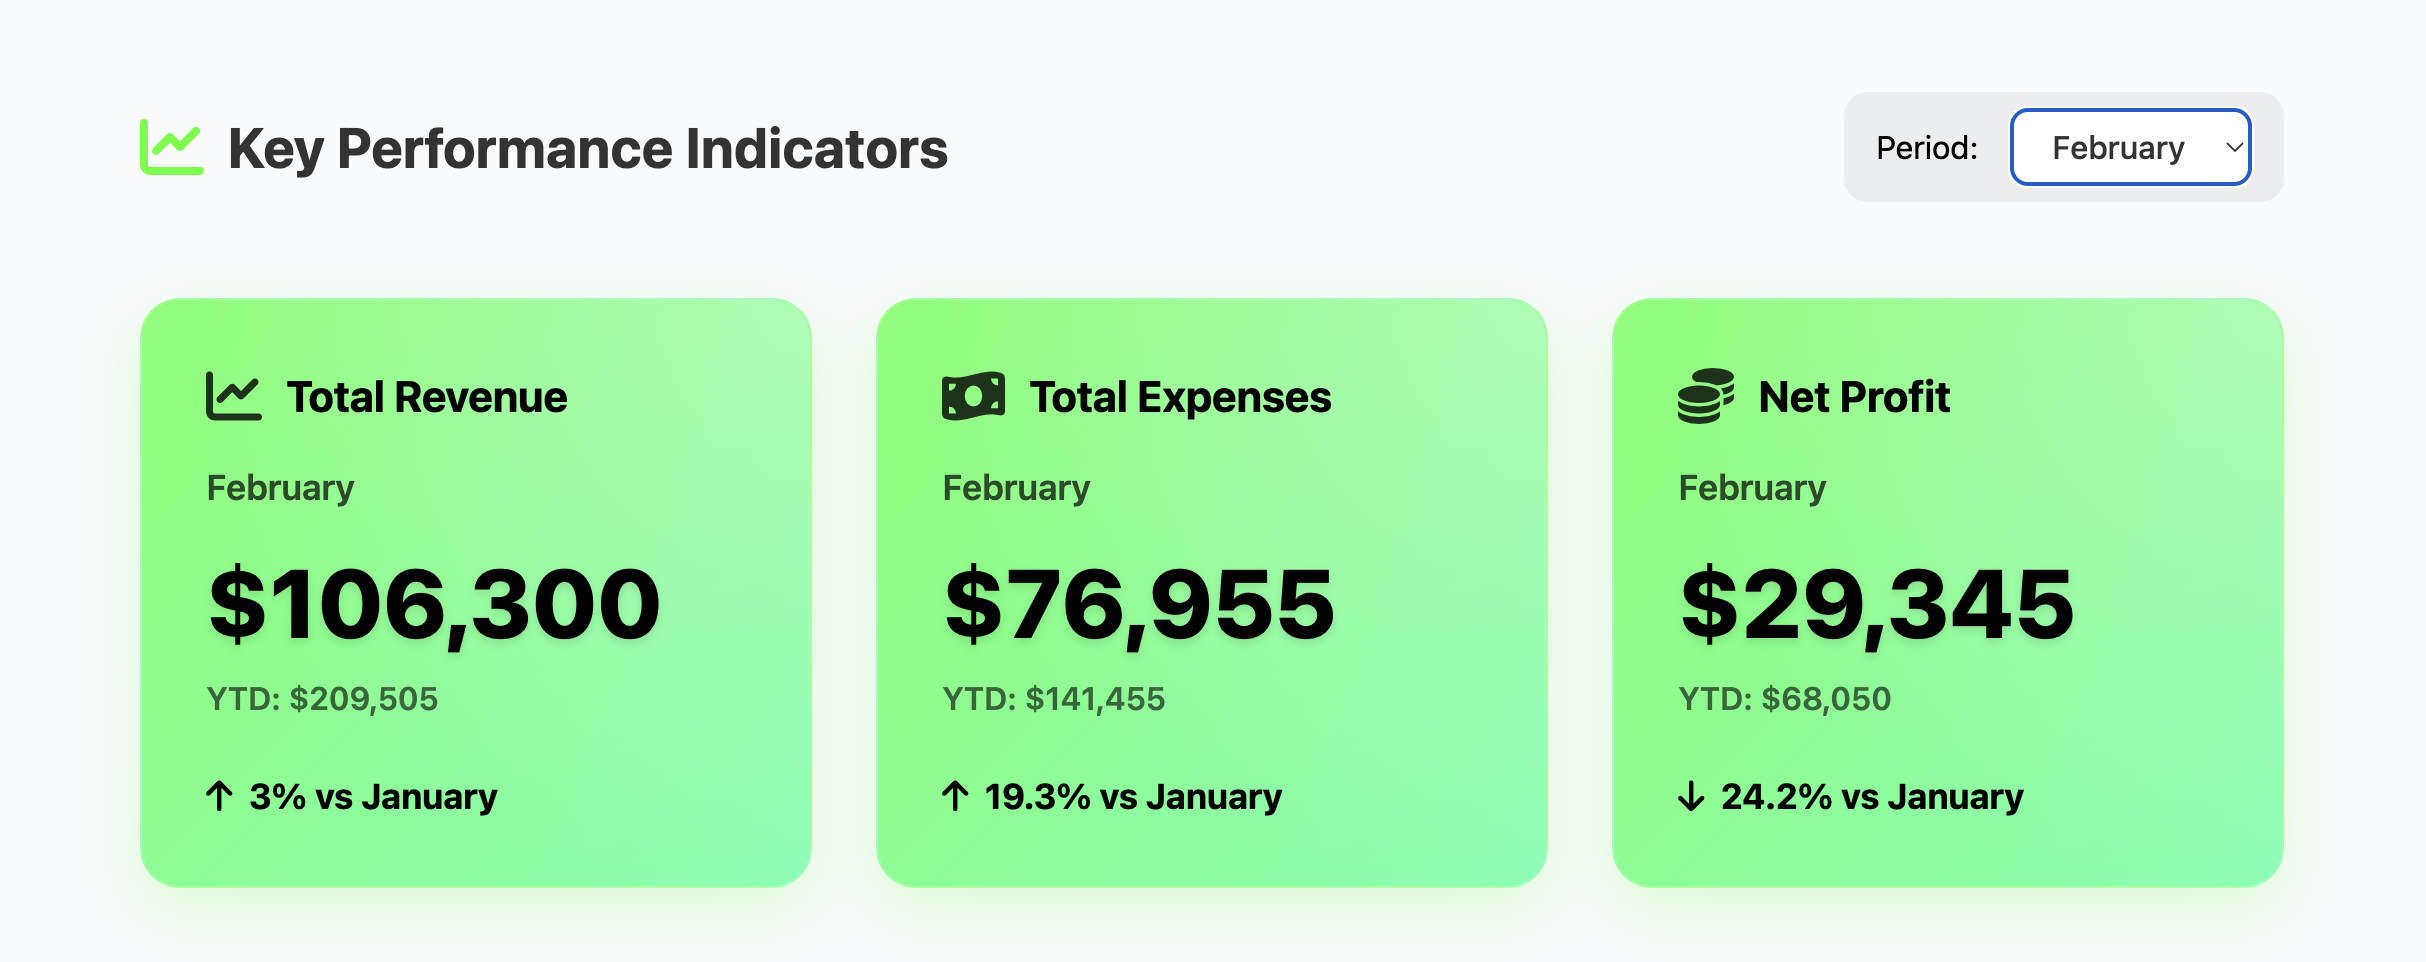The image size is (2426, 962).
Task: Click the YTD $68,050 value on Net Profit
Action: coord(1786,699)
